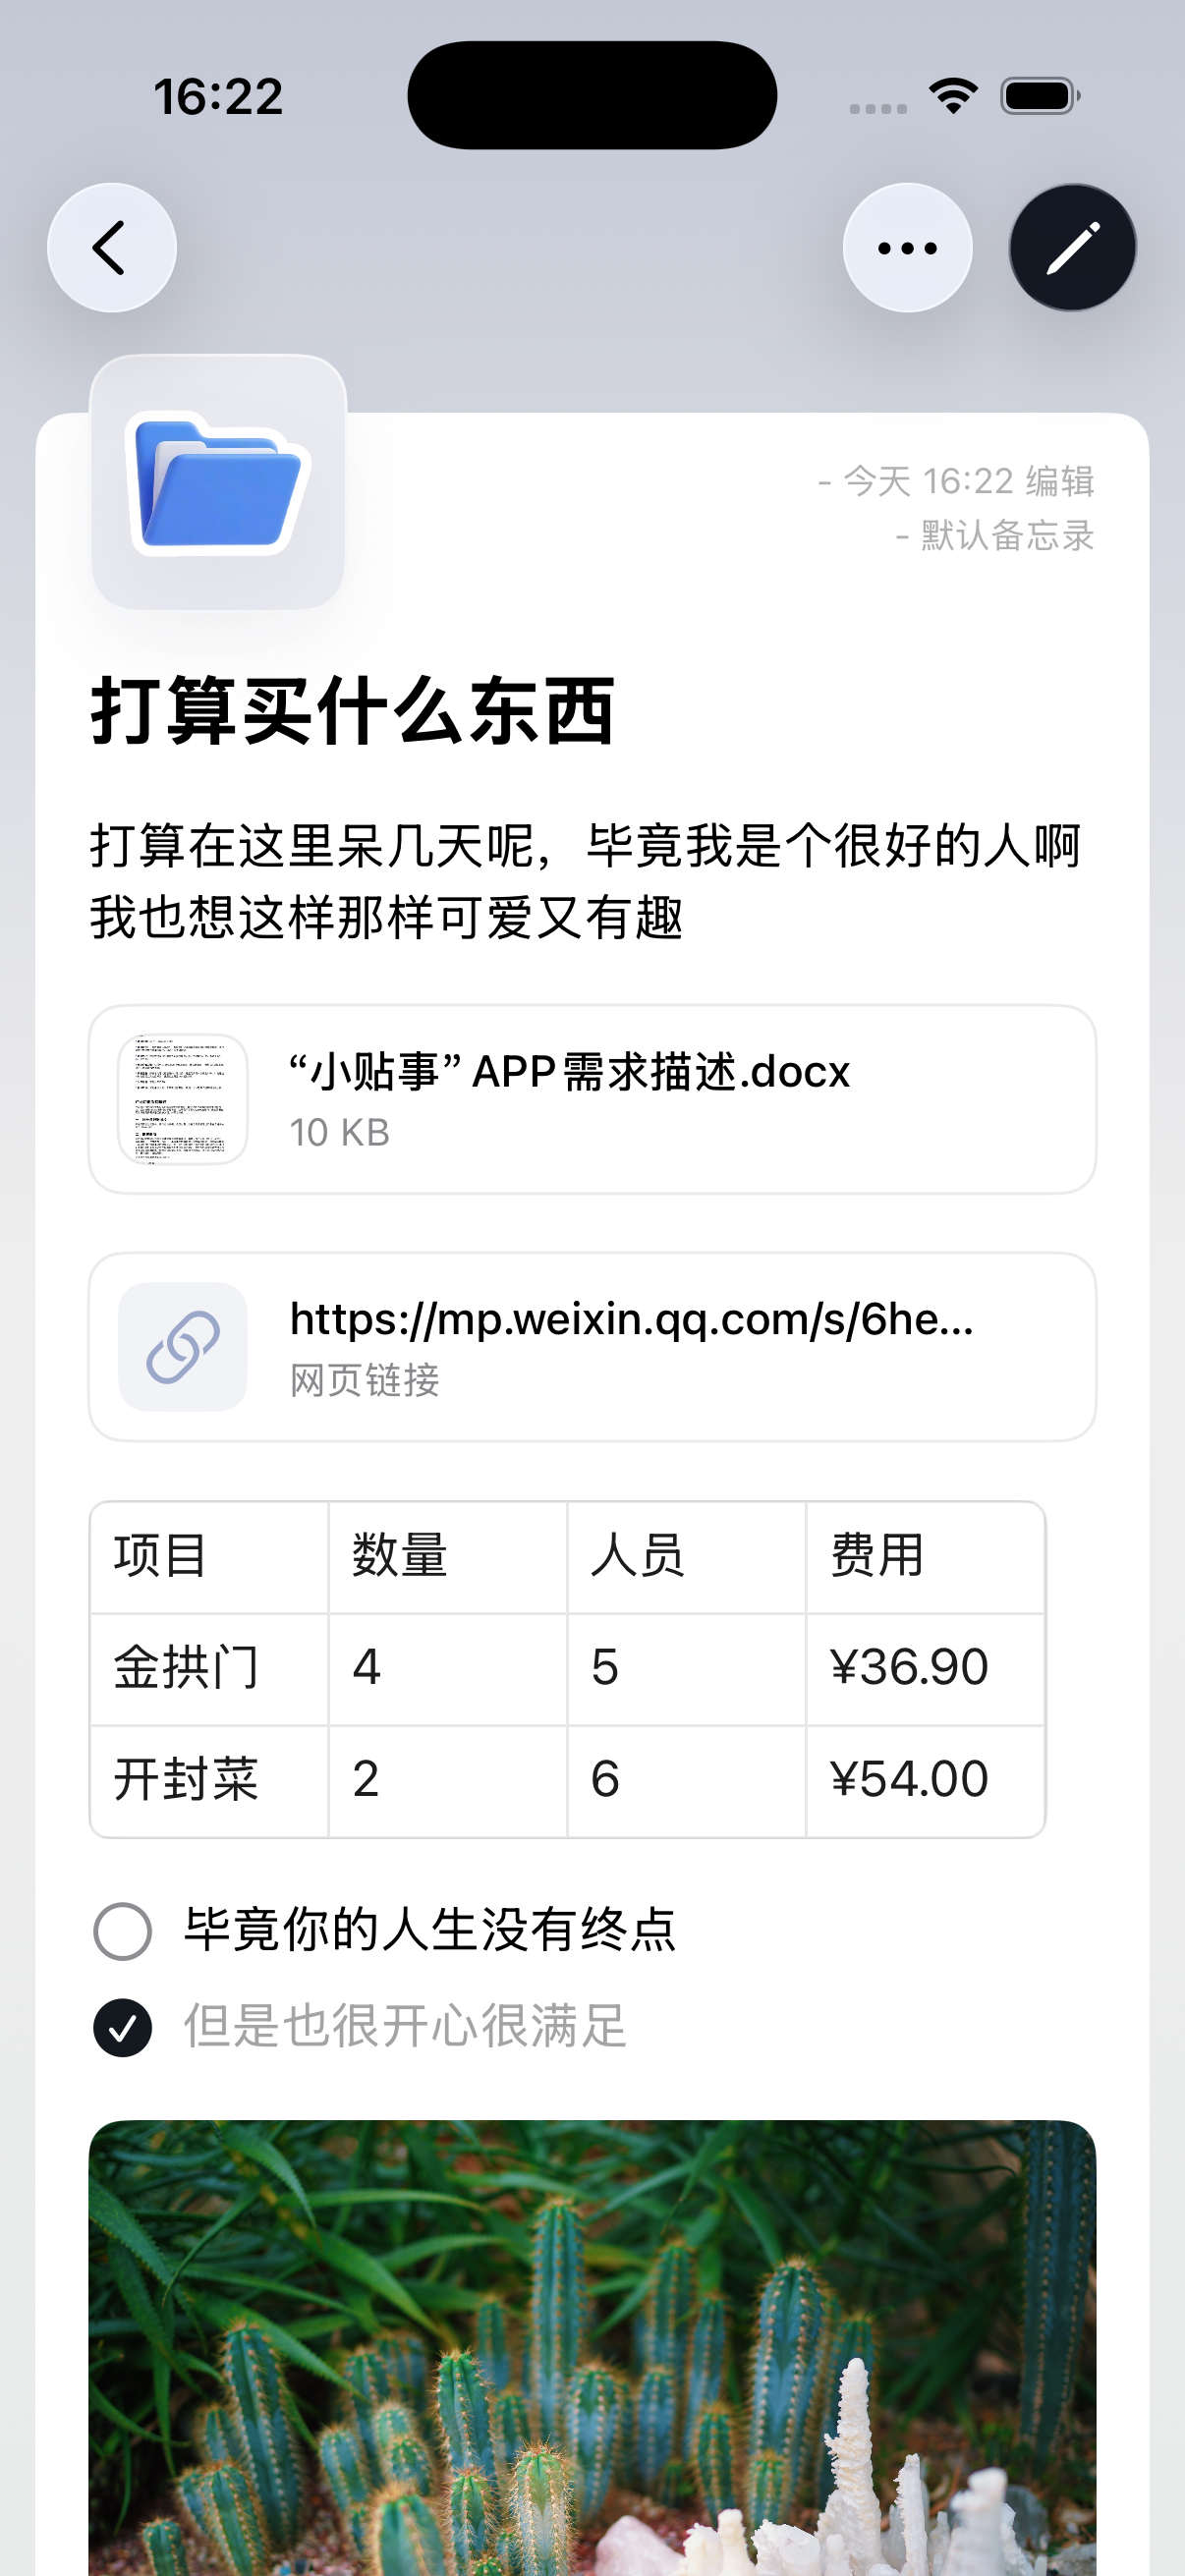Viewport: 1185px width, 2576px height.
Task: Open the three-dot more options menu
Action: 907,247
